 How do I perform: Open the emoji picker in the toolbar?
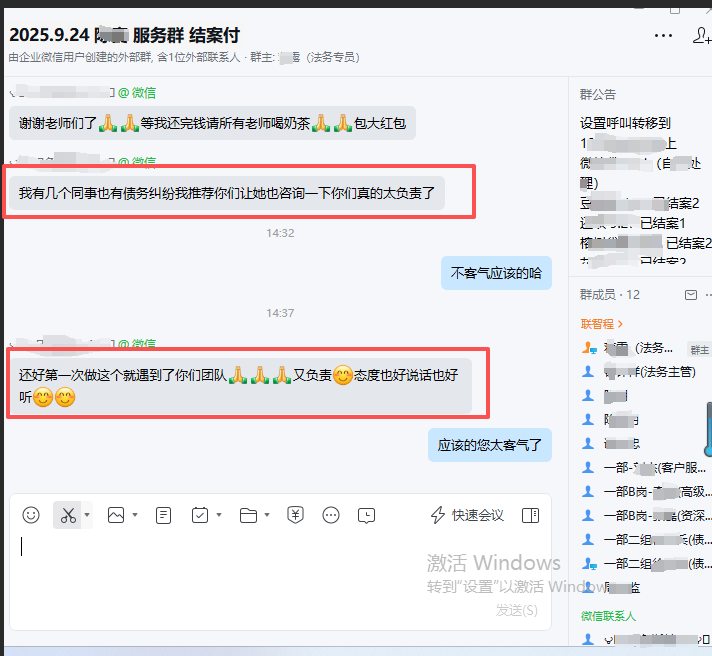[31, 515]
